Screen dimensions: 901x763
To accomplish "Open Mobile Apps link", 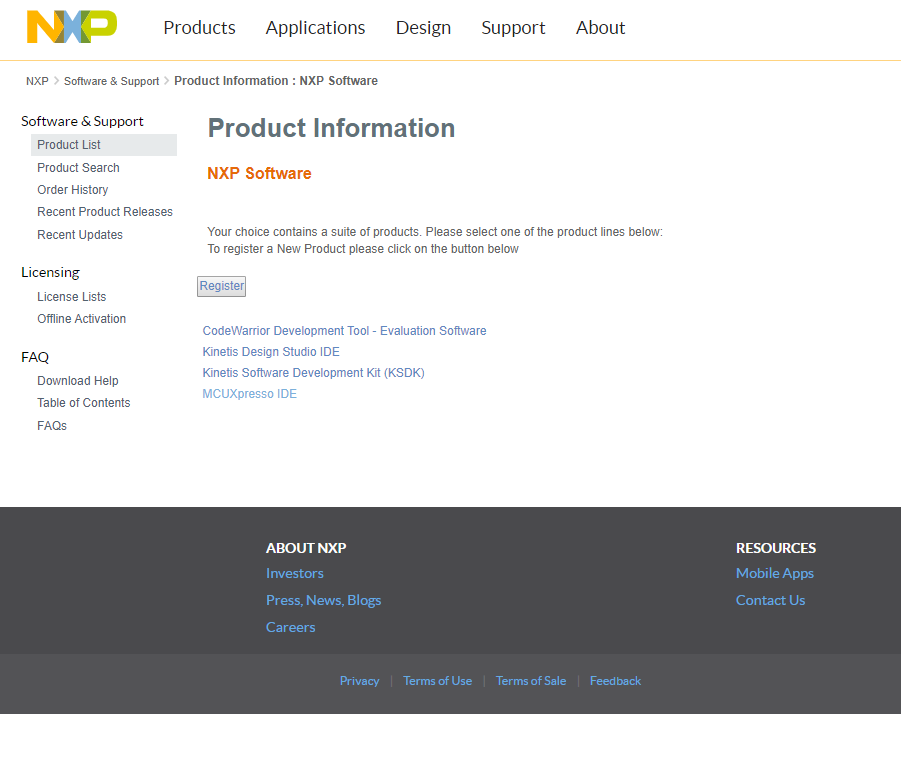I will click(x=775, y=573).
